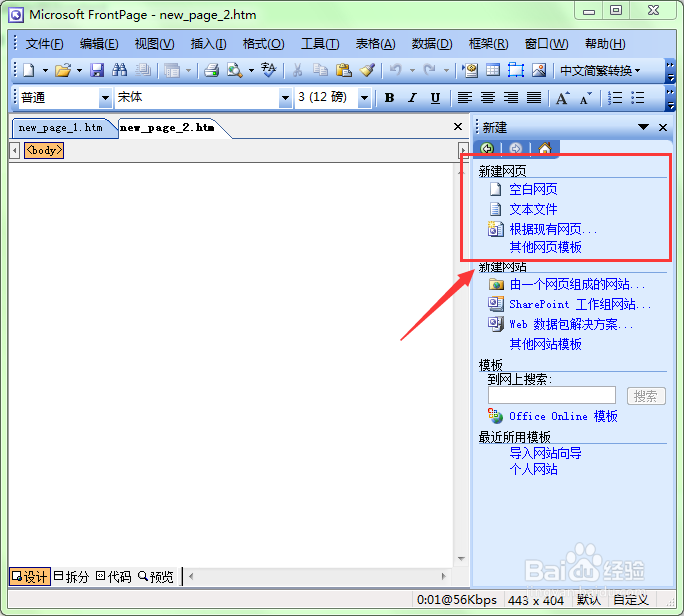The width and height of the screenshot is (684, 616).
Task: Click task pane Back arrow icon
Action: (487, 149)
